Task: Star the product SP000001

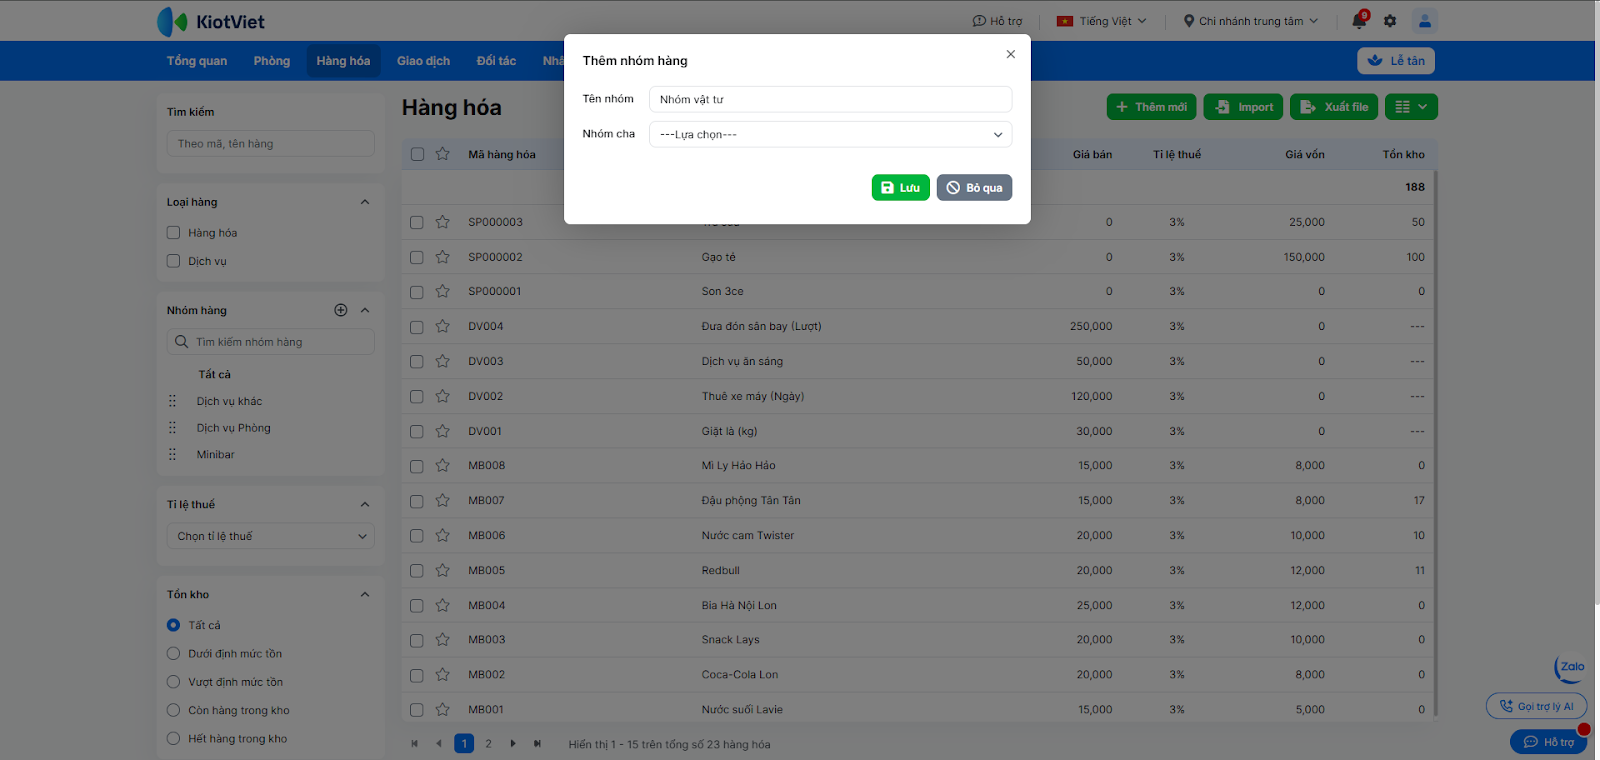Action: (443, 291)
